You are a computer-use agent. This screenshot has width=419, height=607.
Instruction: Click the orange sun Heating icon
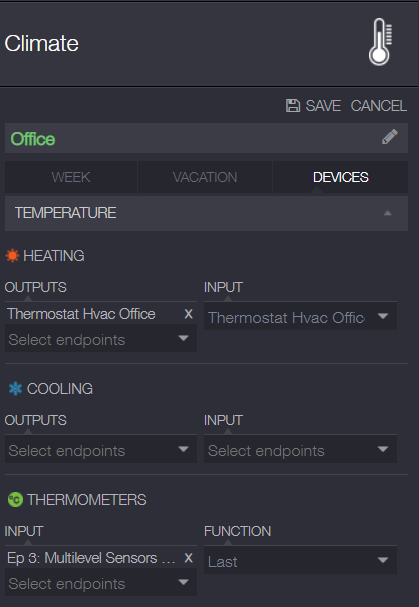coord(12,255)
